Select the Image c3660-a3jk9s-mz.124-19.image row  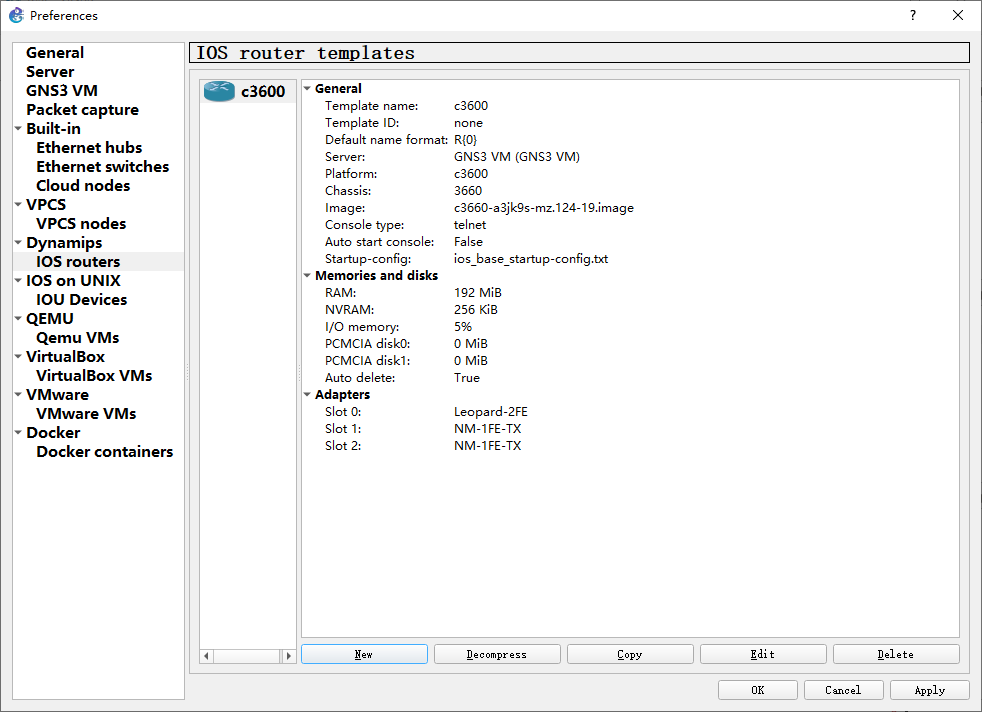coord(630,208)
